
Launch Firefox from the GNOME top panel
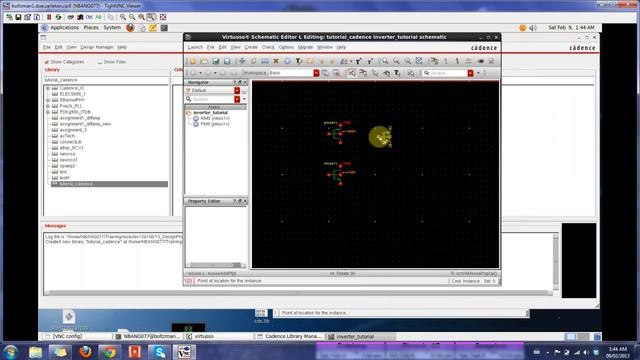(130, 28)
